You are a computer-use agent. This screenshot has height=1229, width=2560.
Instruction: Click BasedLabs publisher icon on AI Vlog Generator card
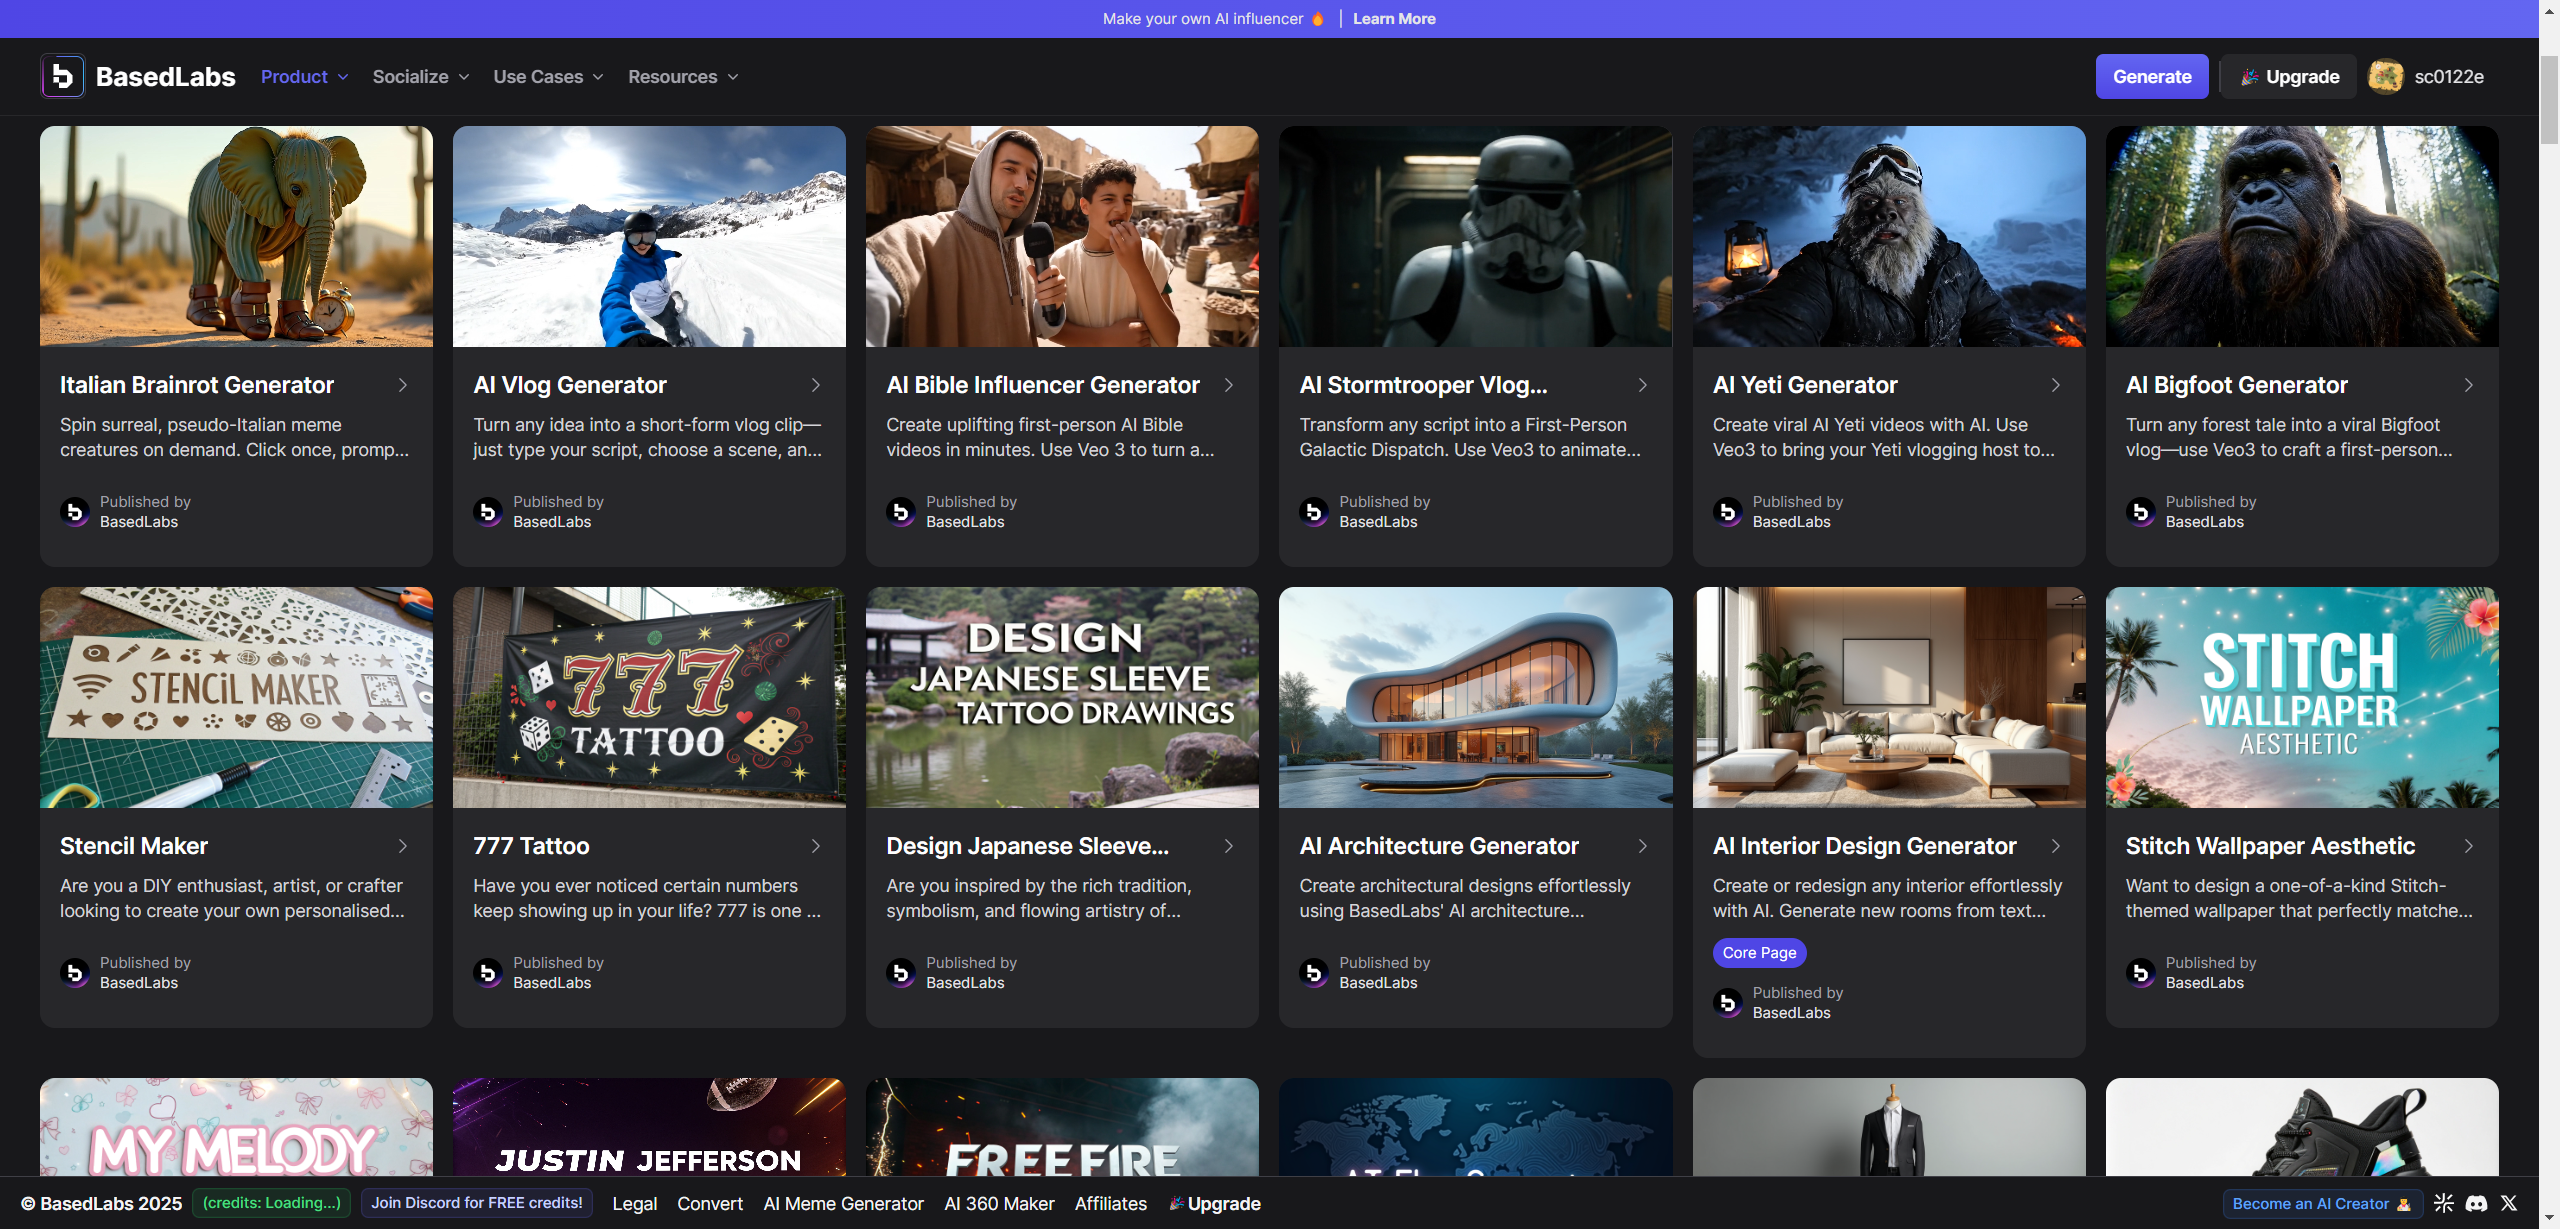(488, 512)
